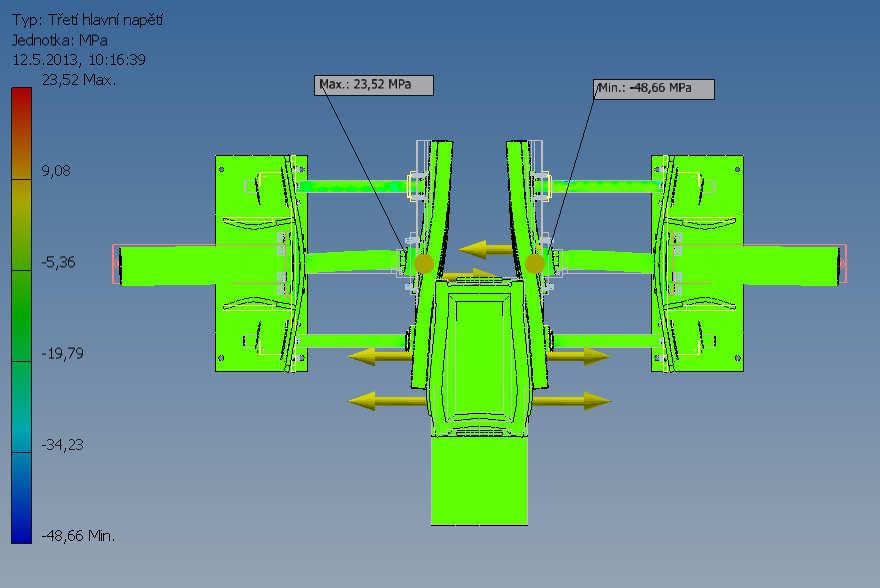
Task: Click the date stamp '12.5.2013, 10:16:39'
Action: (79, 59)
